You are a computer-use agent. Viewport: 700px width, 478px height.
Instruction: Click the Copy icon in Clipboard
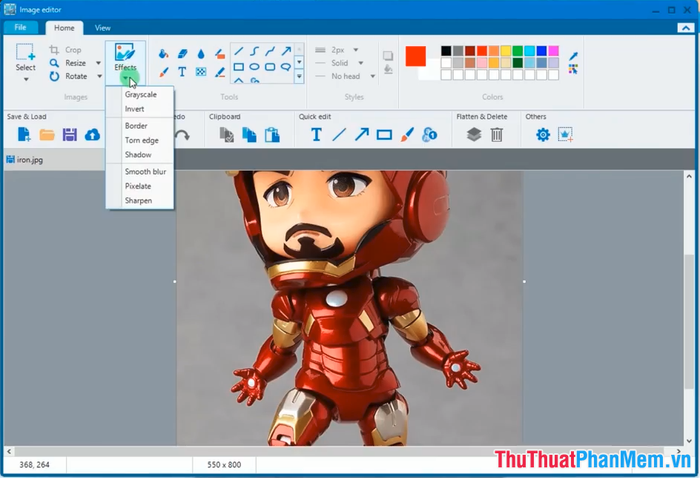(x=249, y=134)
